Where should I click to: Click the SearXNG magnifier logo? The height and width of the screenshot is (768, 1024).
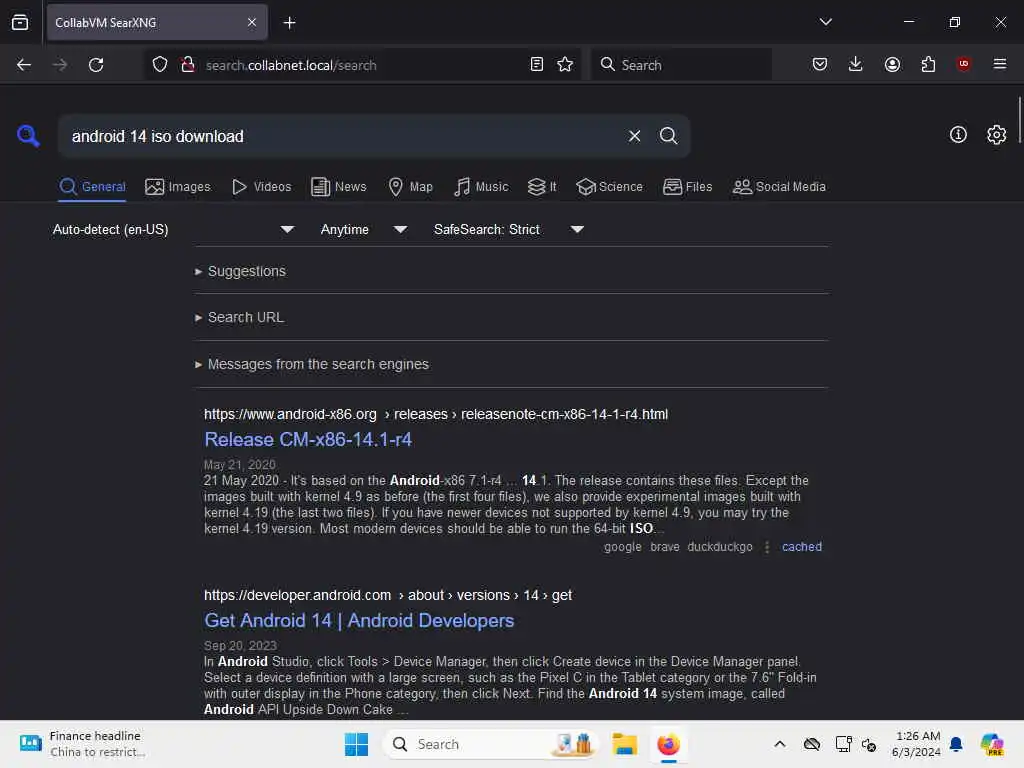28,136
